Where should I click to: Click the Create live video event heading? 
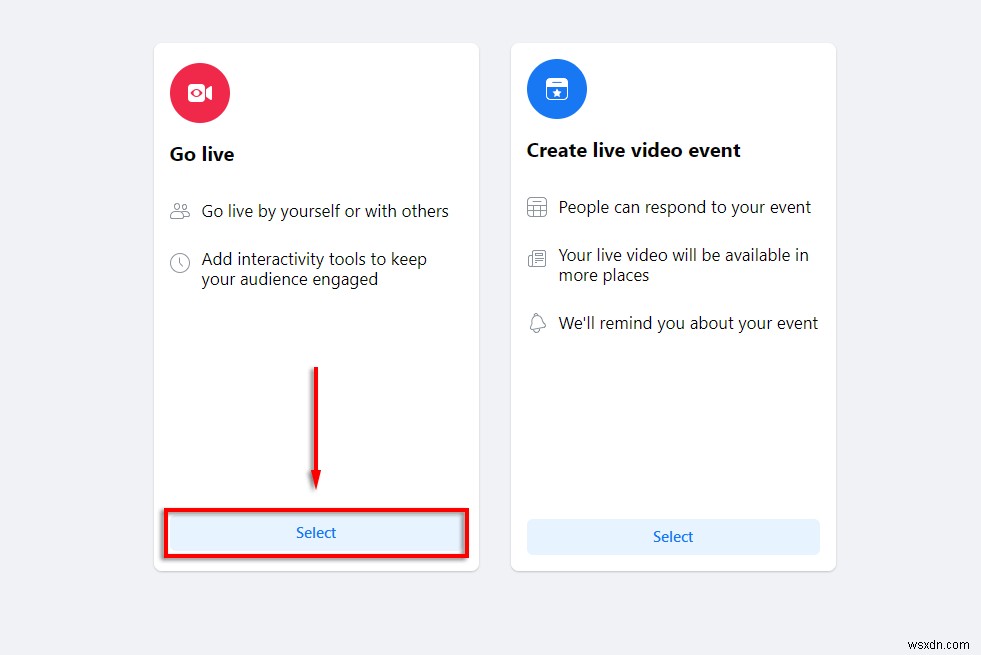633,150
